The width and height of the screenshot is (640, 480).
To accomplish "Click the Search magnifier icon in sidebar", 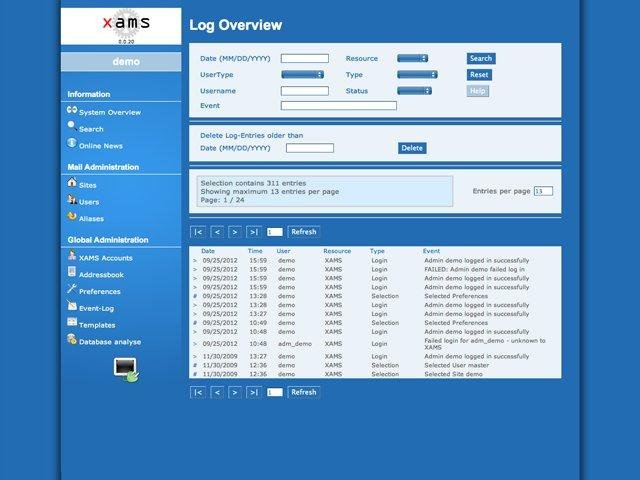I will 72,126.
